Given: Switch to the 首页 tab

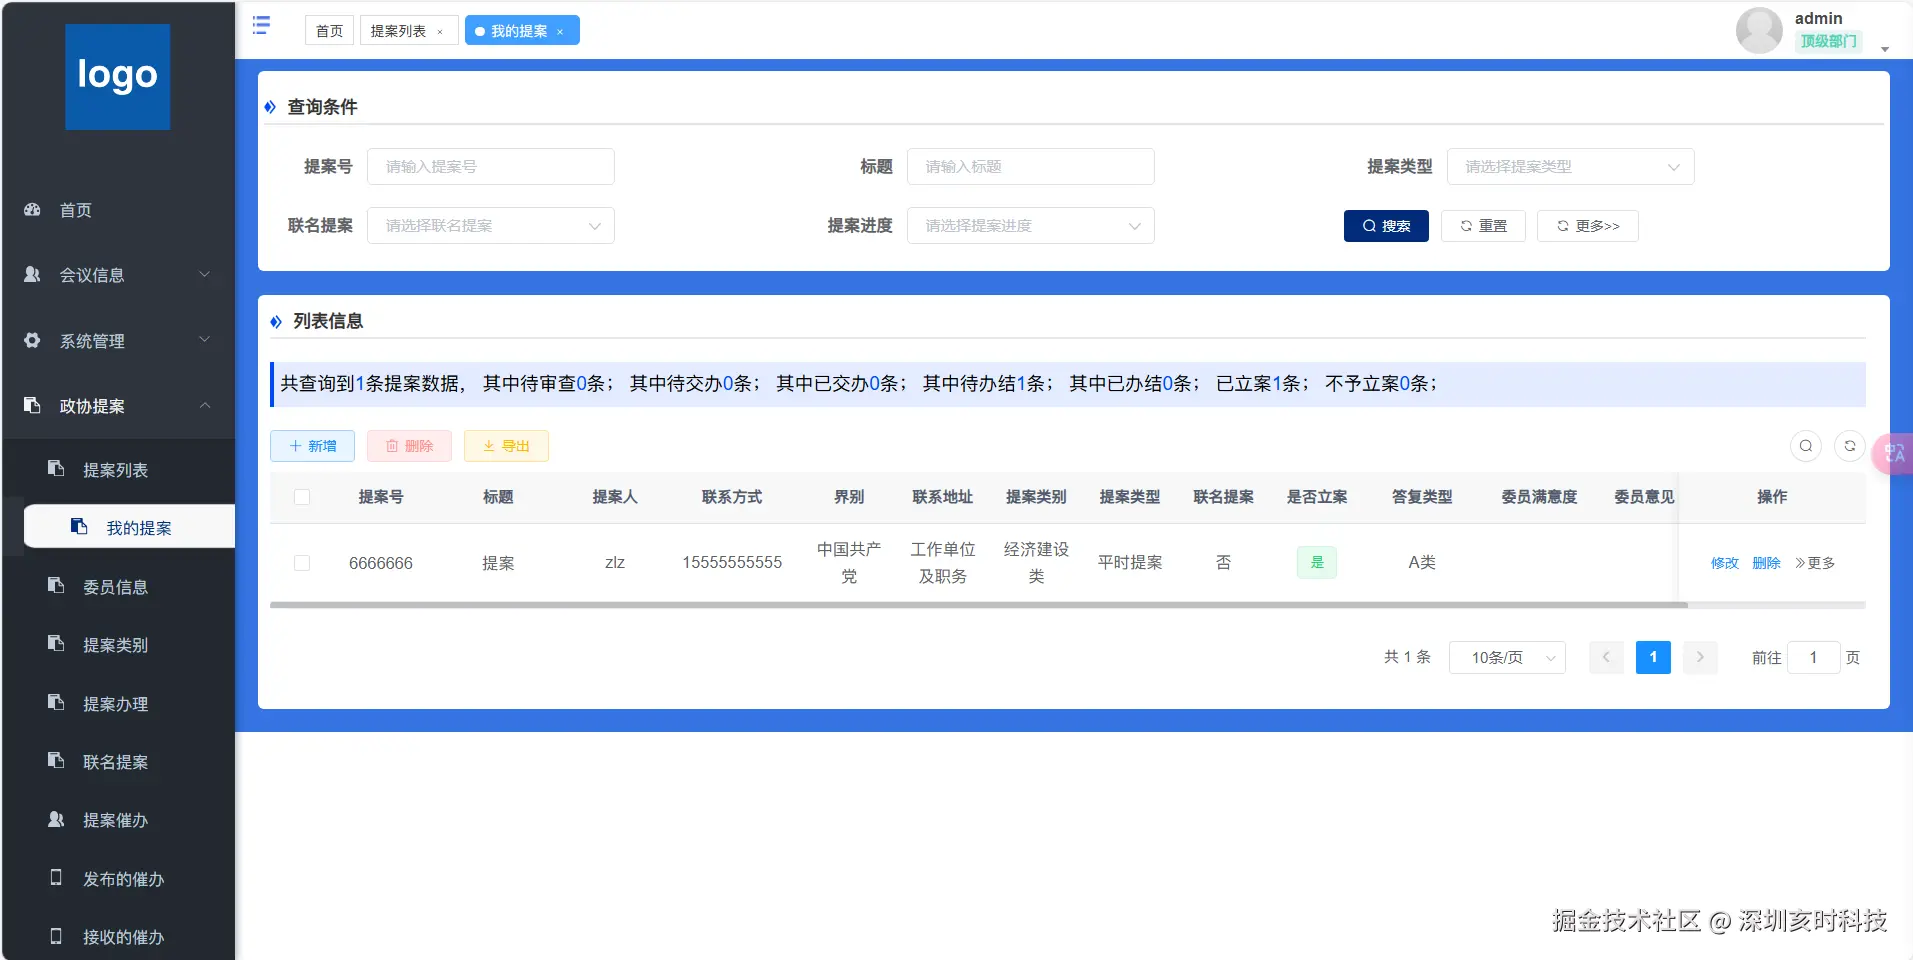Looking at the screenshot, I should tap(329, 31).
